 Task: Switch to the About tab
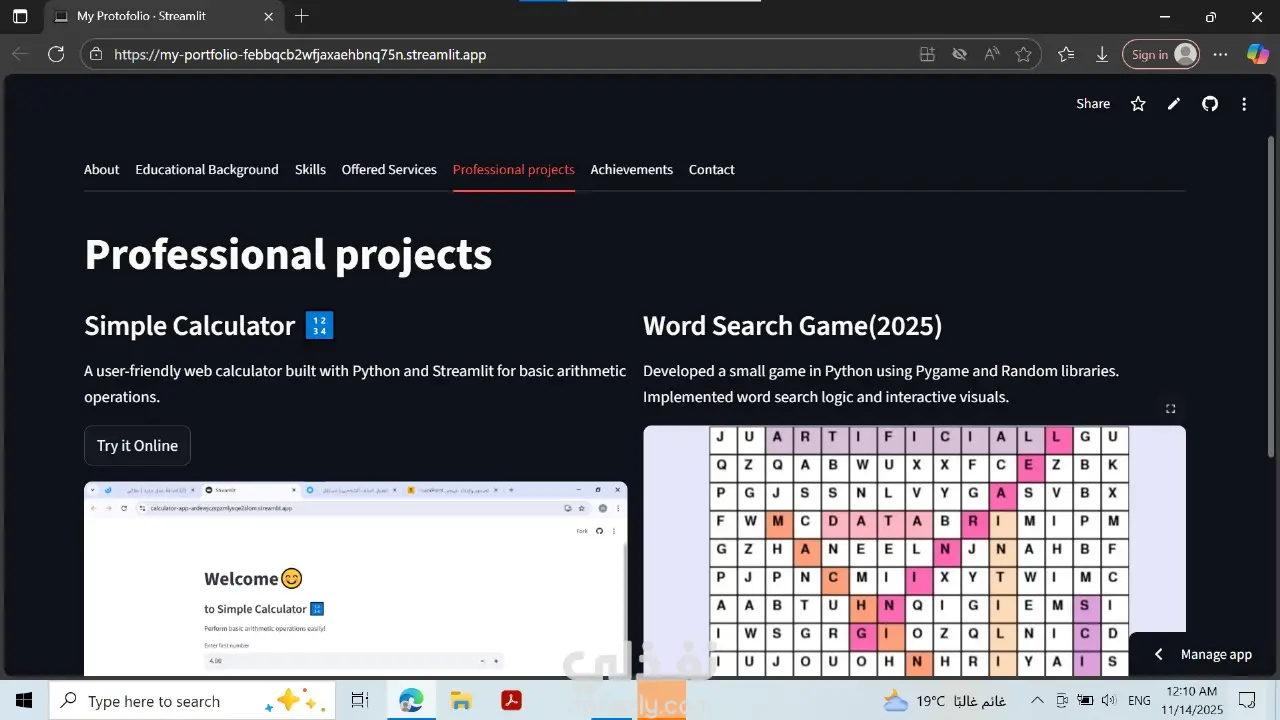(x=101, y=170)
